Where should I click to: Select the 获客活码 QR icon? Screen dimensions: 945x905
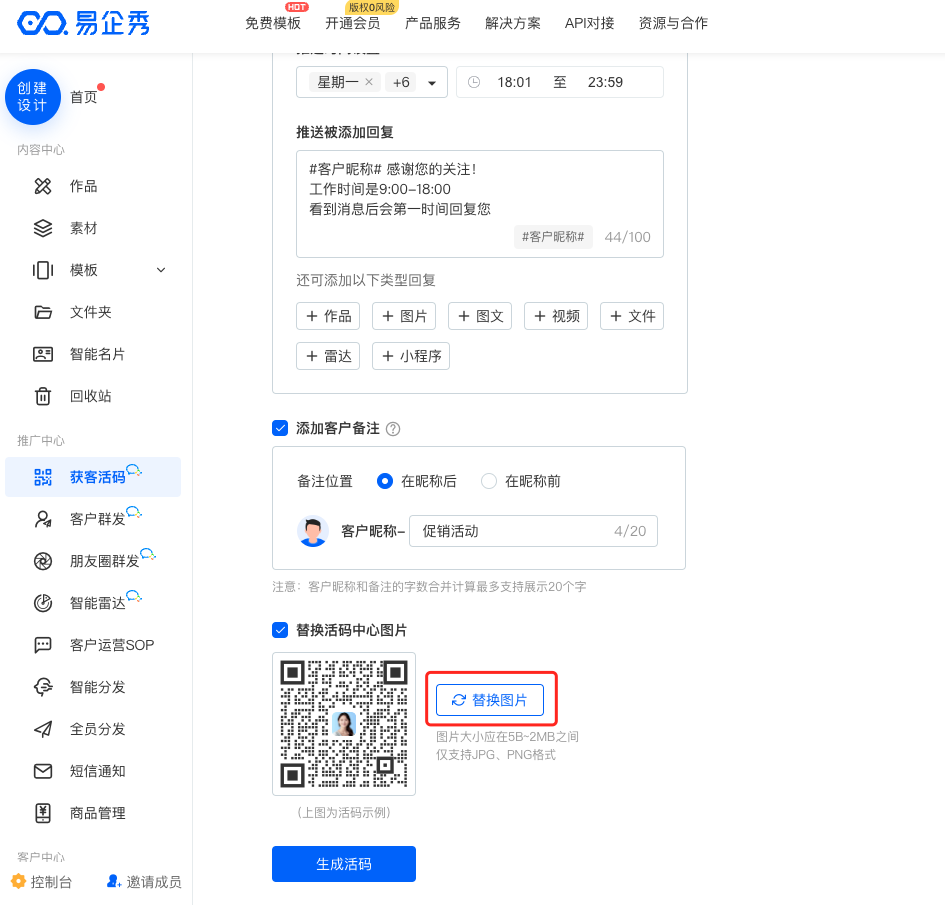tap(43, 477)
